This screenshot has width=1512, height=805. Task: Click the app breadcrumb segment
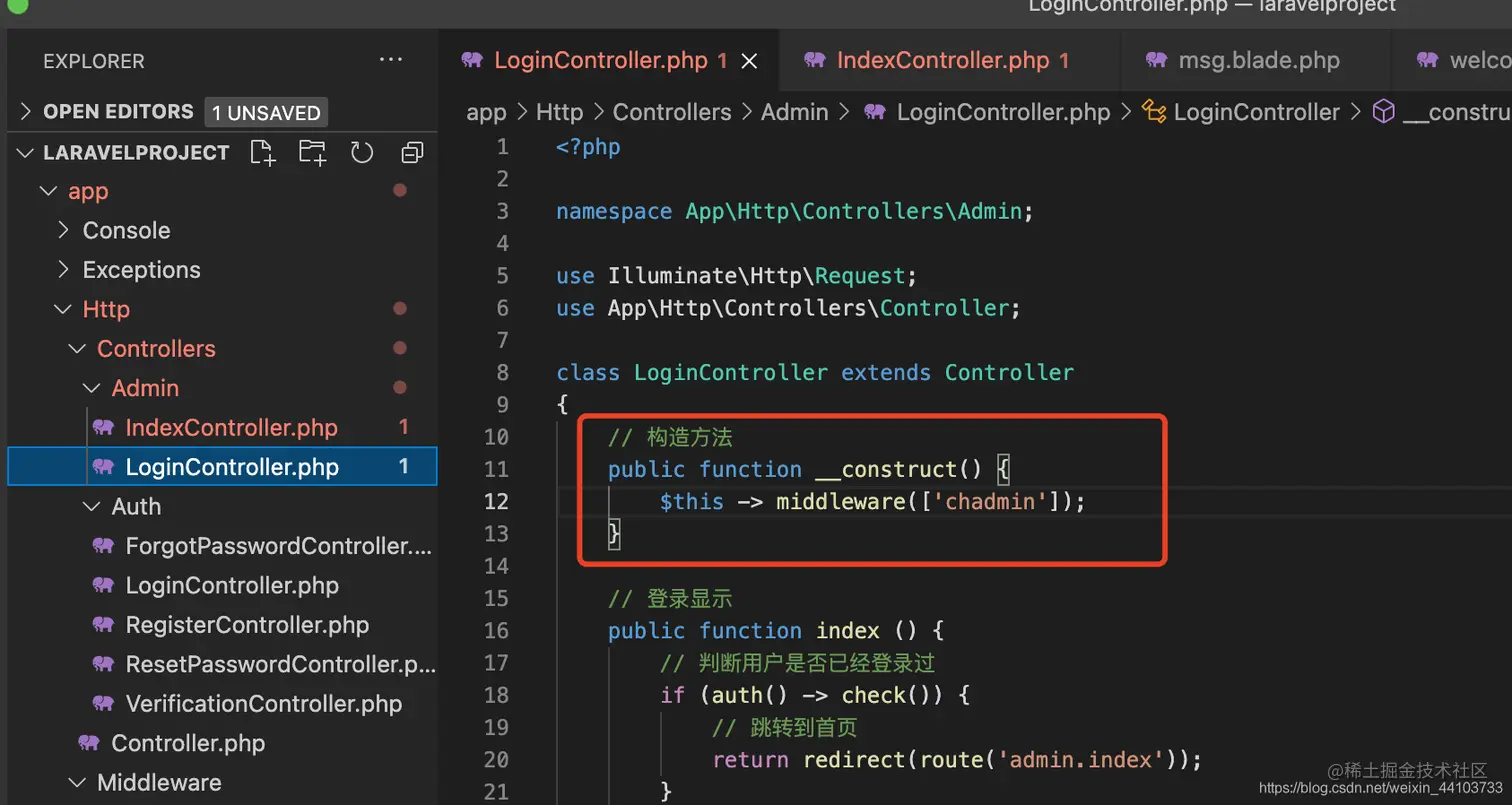click(x=486, y=112)
